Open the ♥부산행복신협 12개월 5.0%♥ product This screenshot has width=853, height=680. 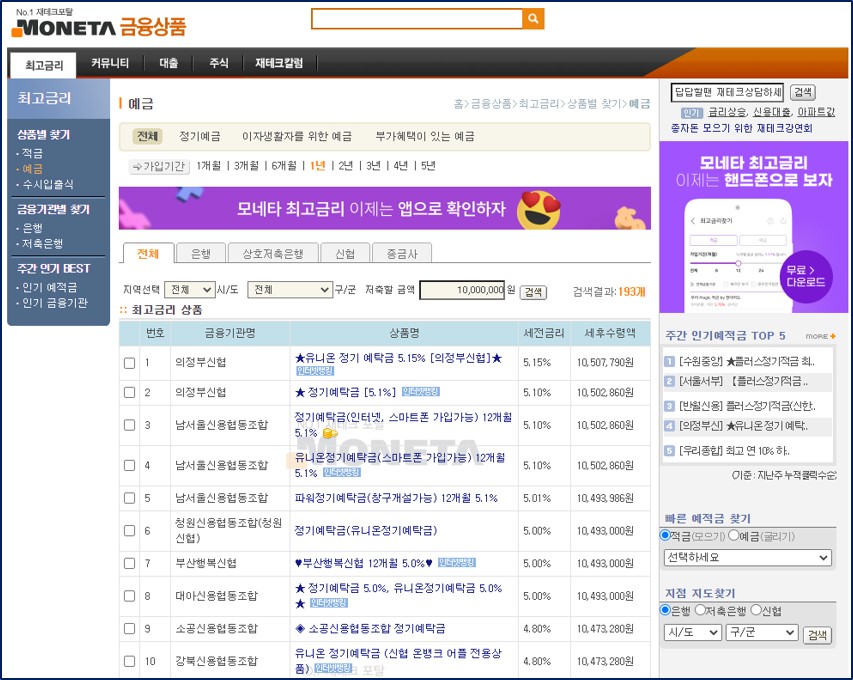(x=363, y=563)
